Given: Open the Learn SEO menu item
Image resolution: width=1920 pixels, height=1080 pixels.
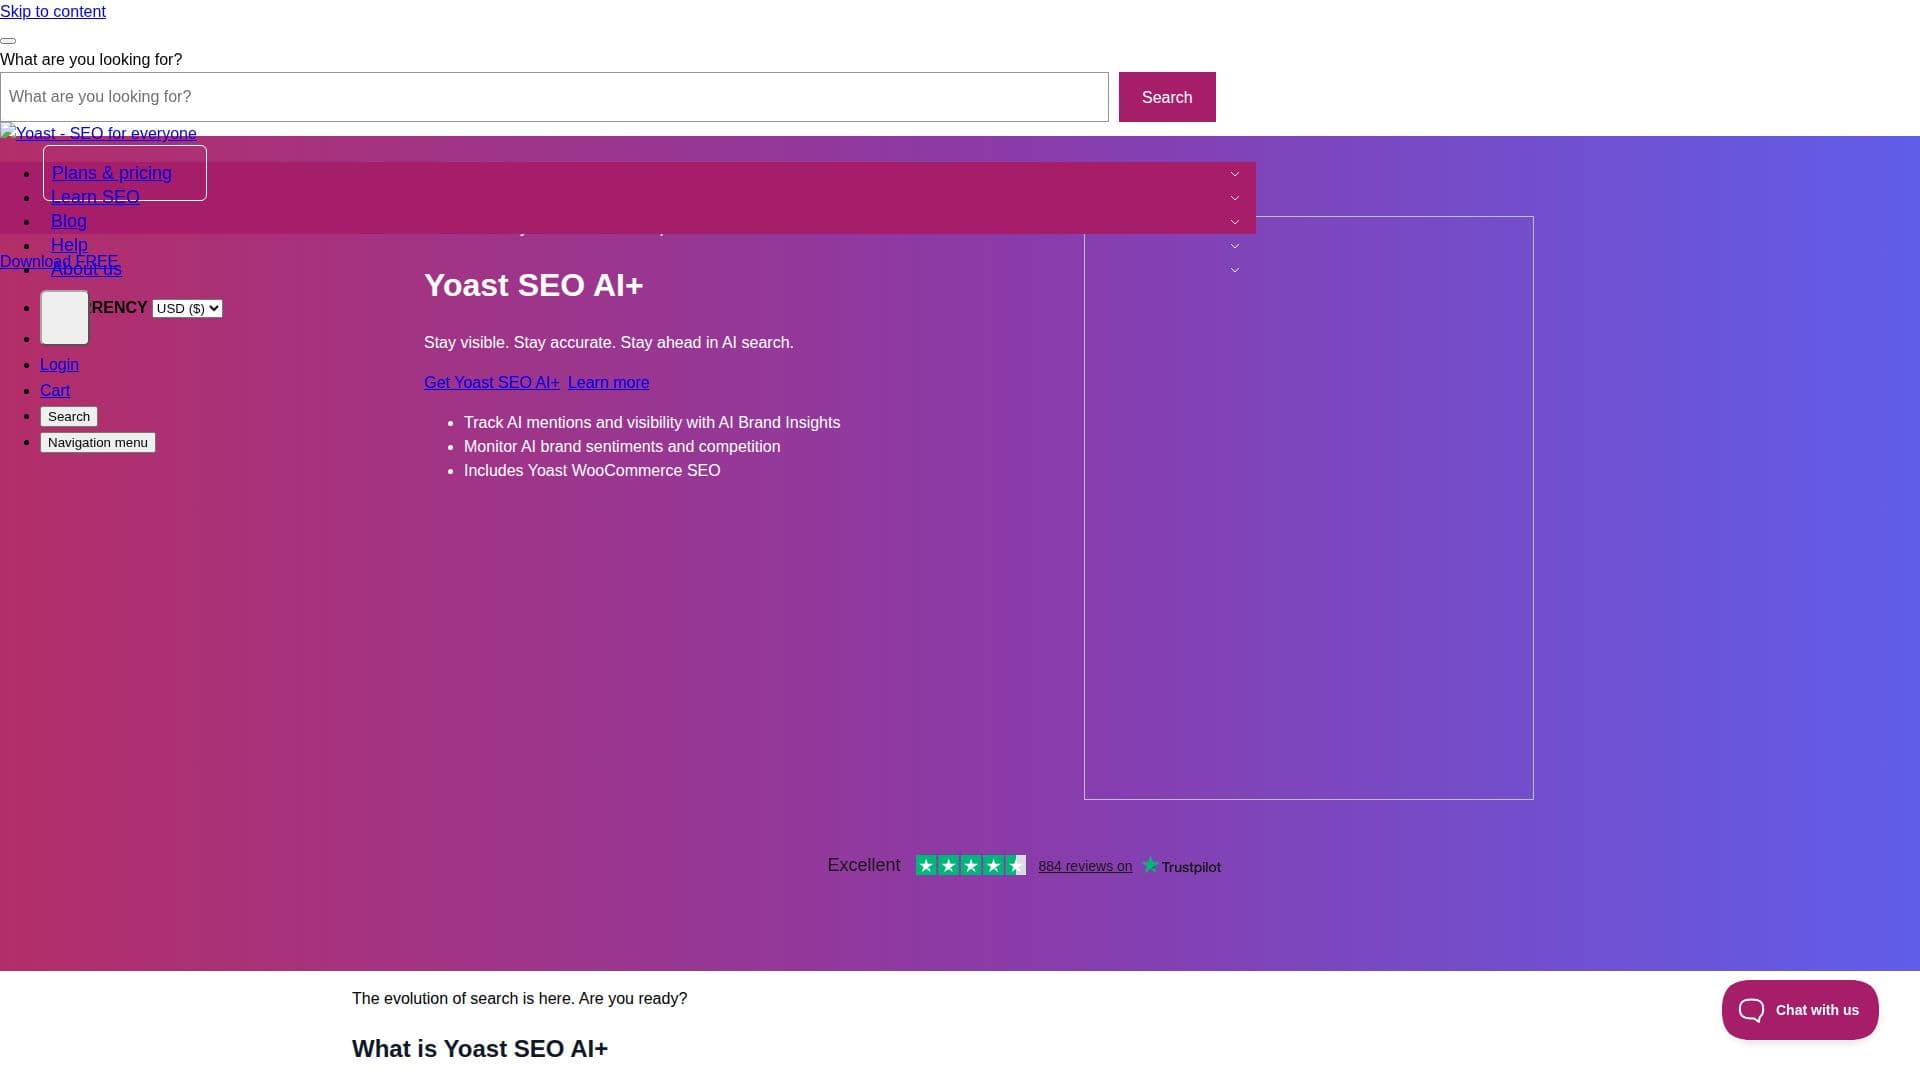Looking at the screenshot, I should click(x=95, y=197).
